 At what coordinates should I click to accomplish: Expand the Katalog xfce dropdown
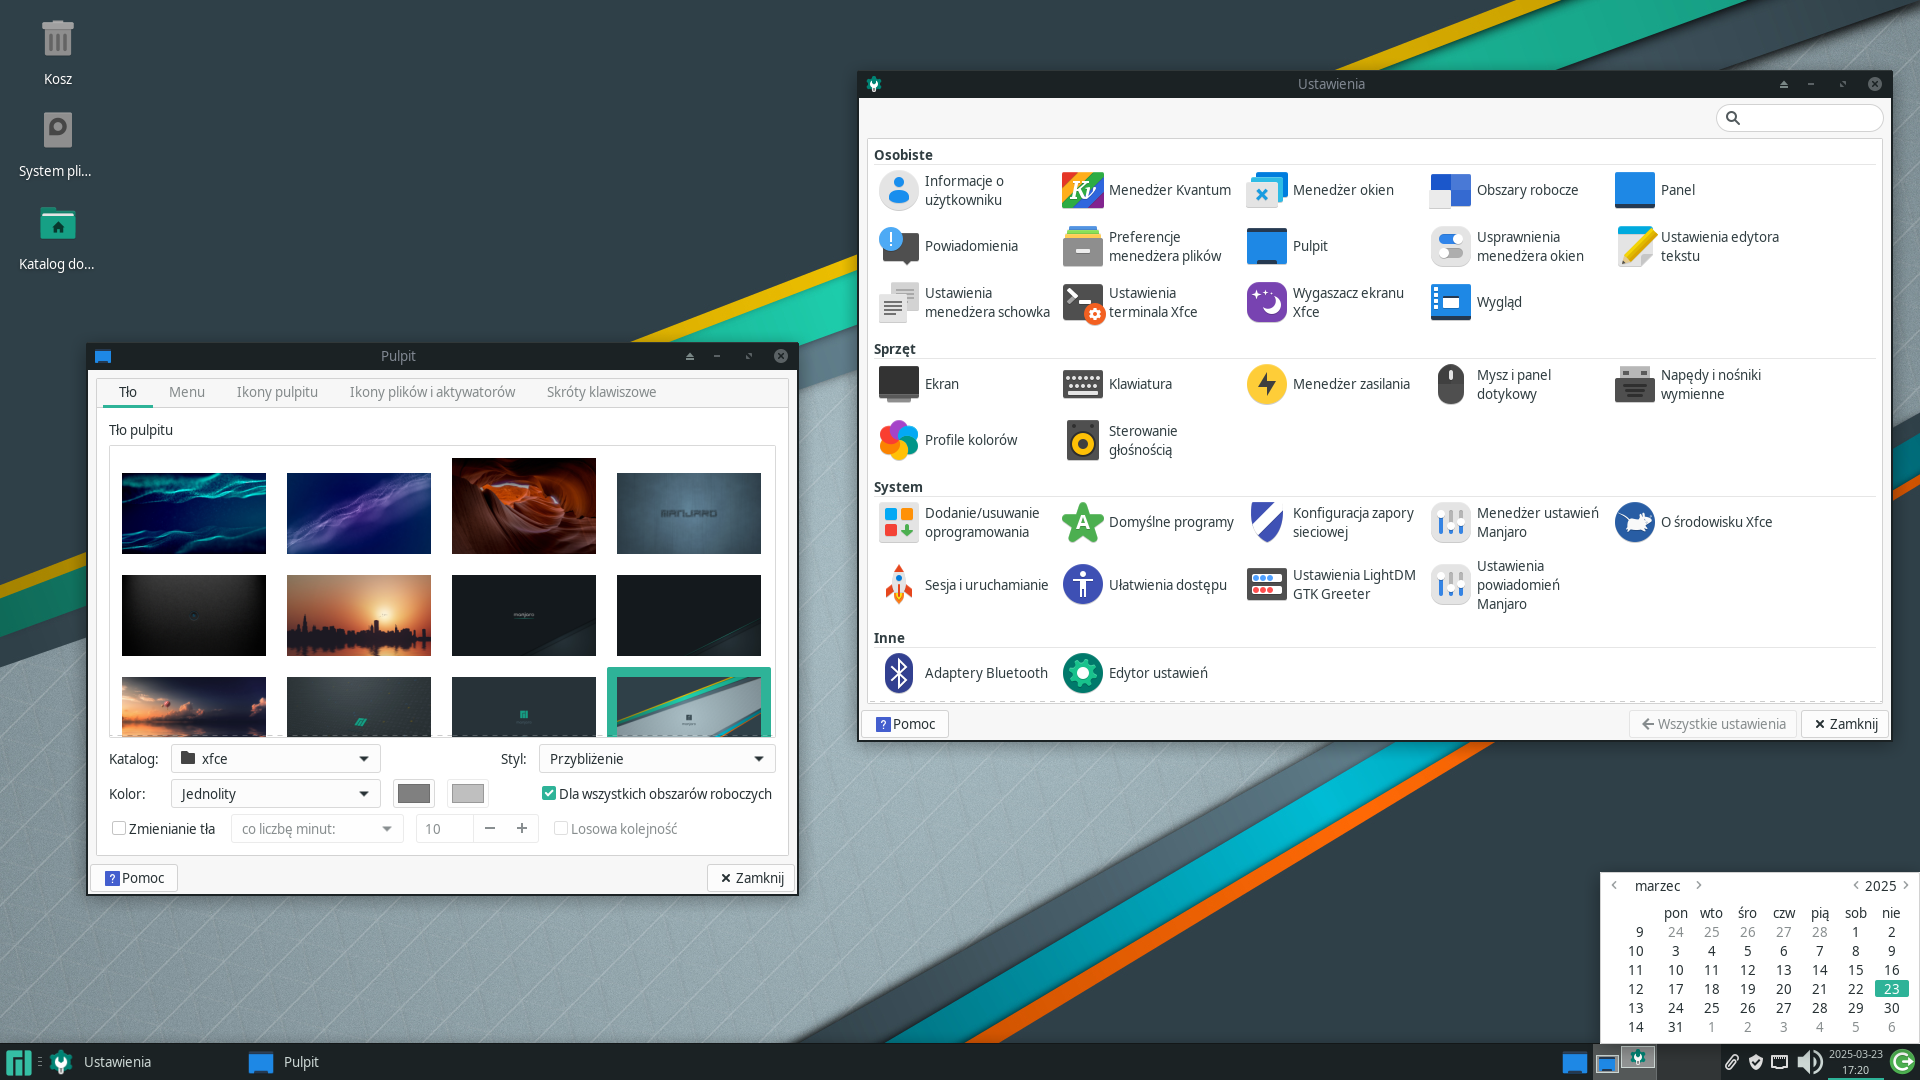[x=275, y=759]
